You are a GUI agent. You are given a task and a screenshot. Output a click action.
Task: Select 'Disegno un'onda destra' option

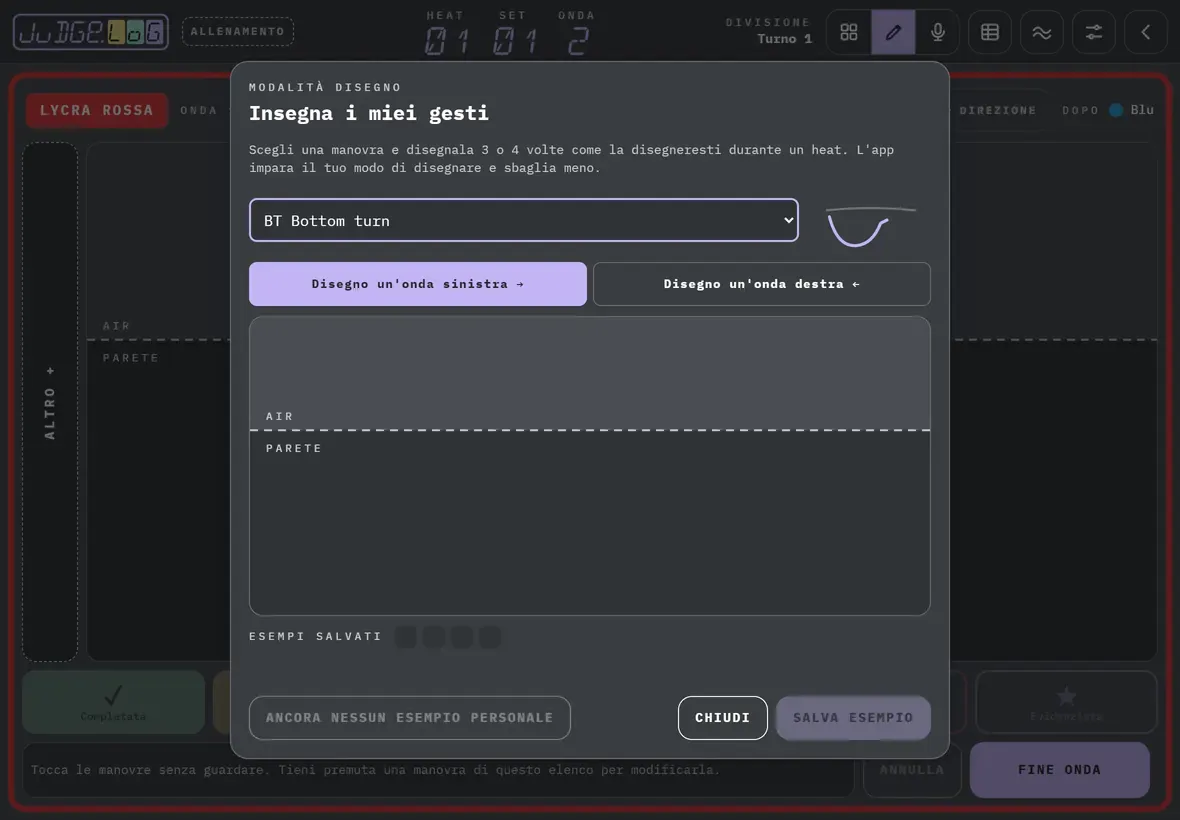click(762, 284)
